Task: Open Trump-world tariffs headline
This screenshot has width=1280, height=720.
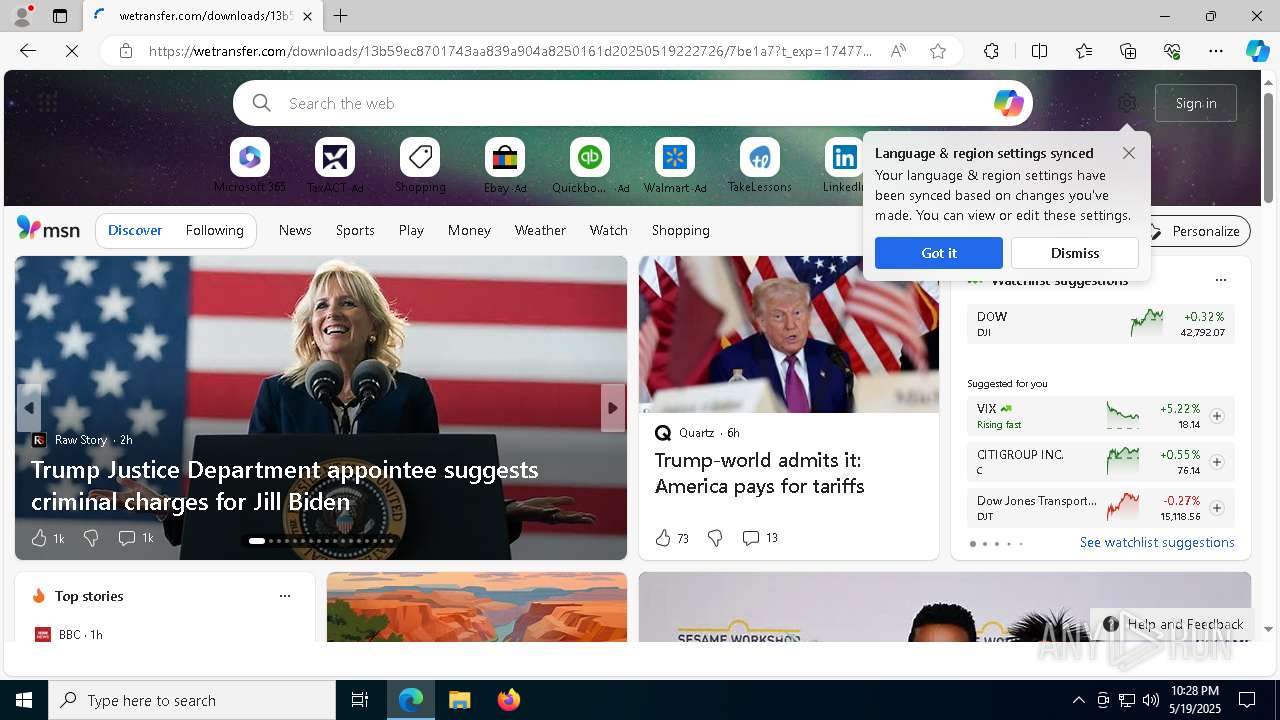Action: [760, 473]
